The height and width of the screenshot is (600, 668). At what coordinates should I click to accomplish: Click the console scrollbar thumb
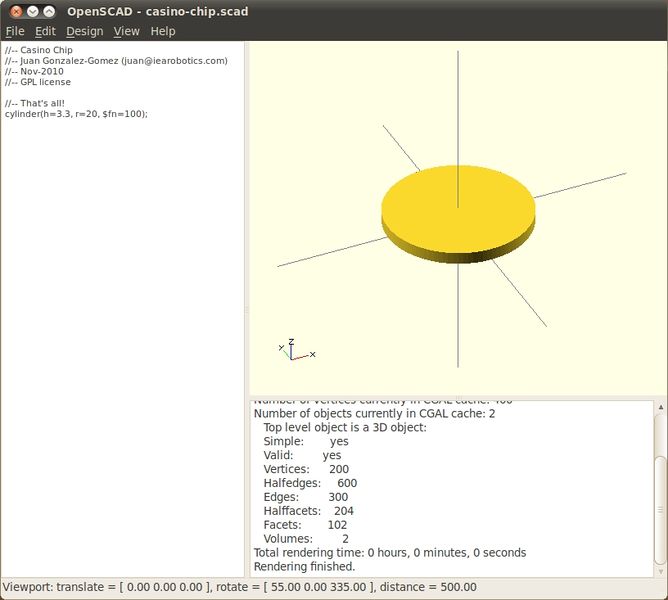pyautogui.click(x=660, y=510)
